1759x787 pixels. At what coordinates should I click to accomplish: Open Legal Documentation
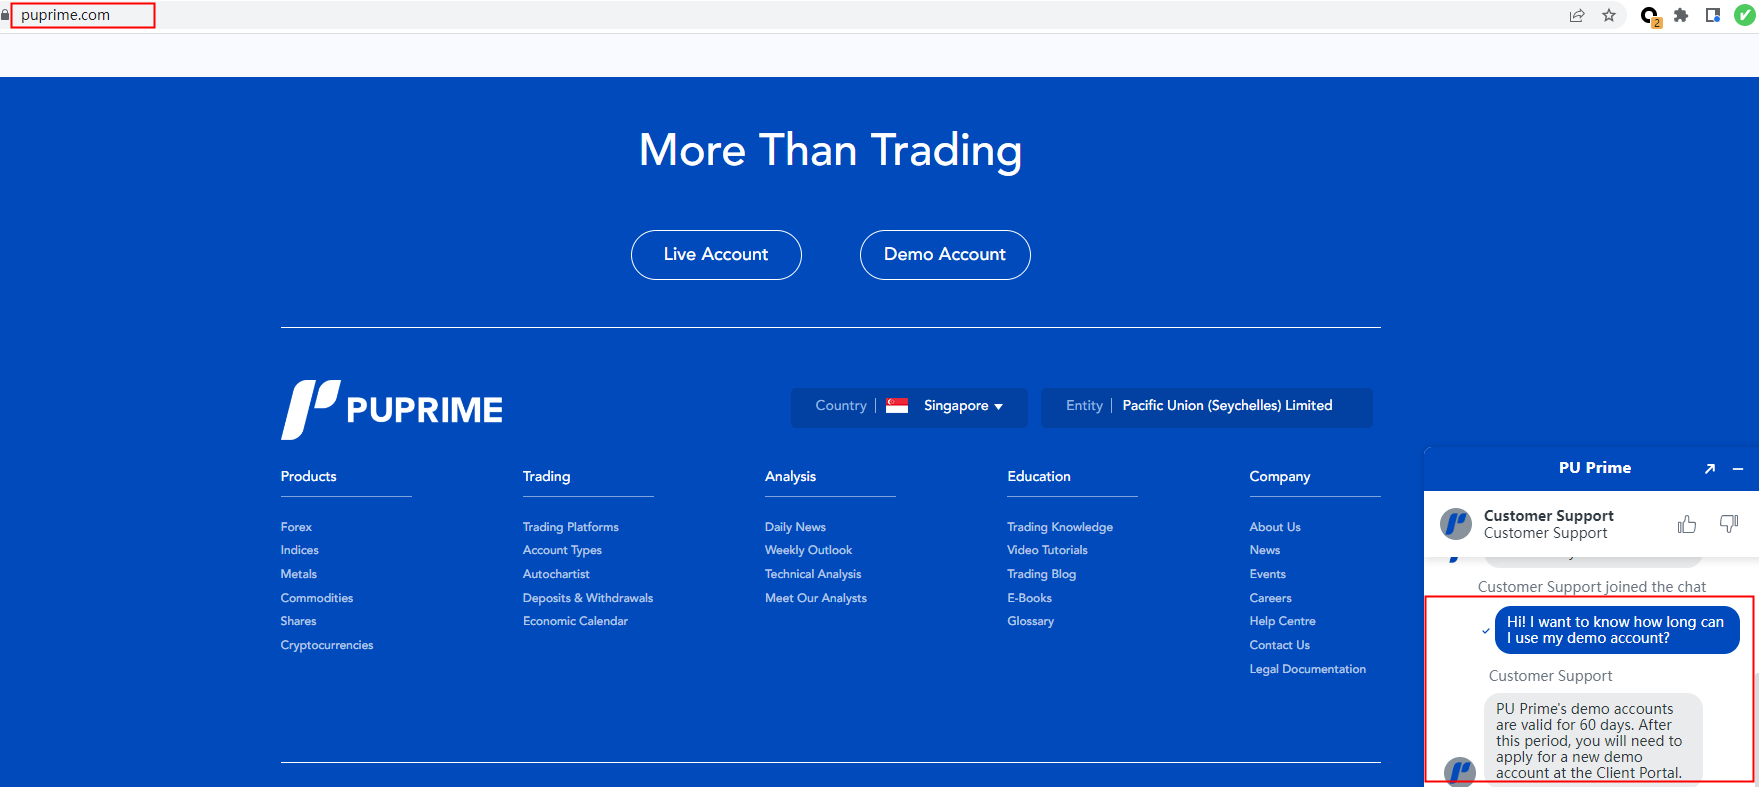coord(1307,669)
